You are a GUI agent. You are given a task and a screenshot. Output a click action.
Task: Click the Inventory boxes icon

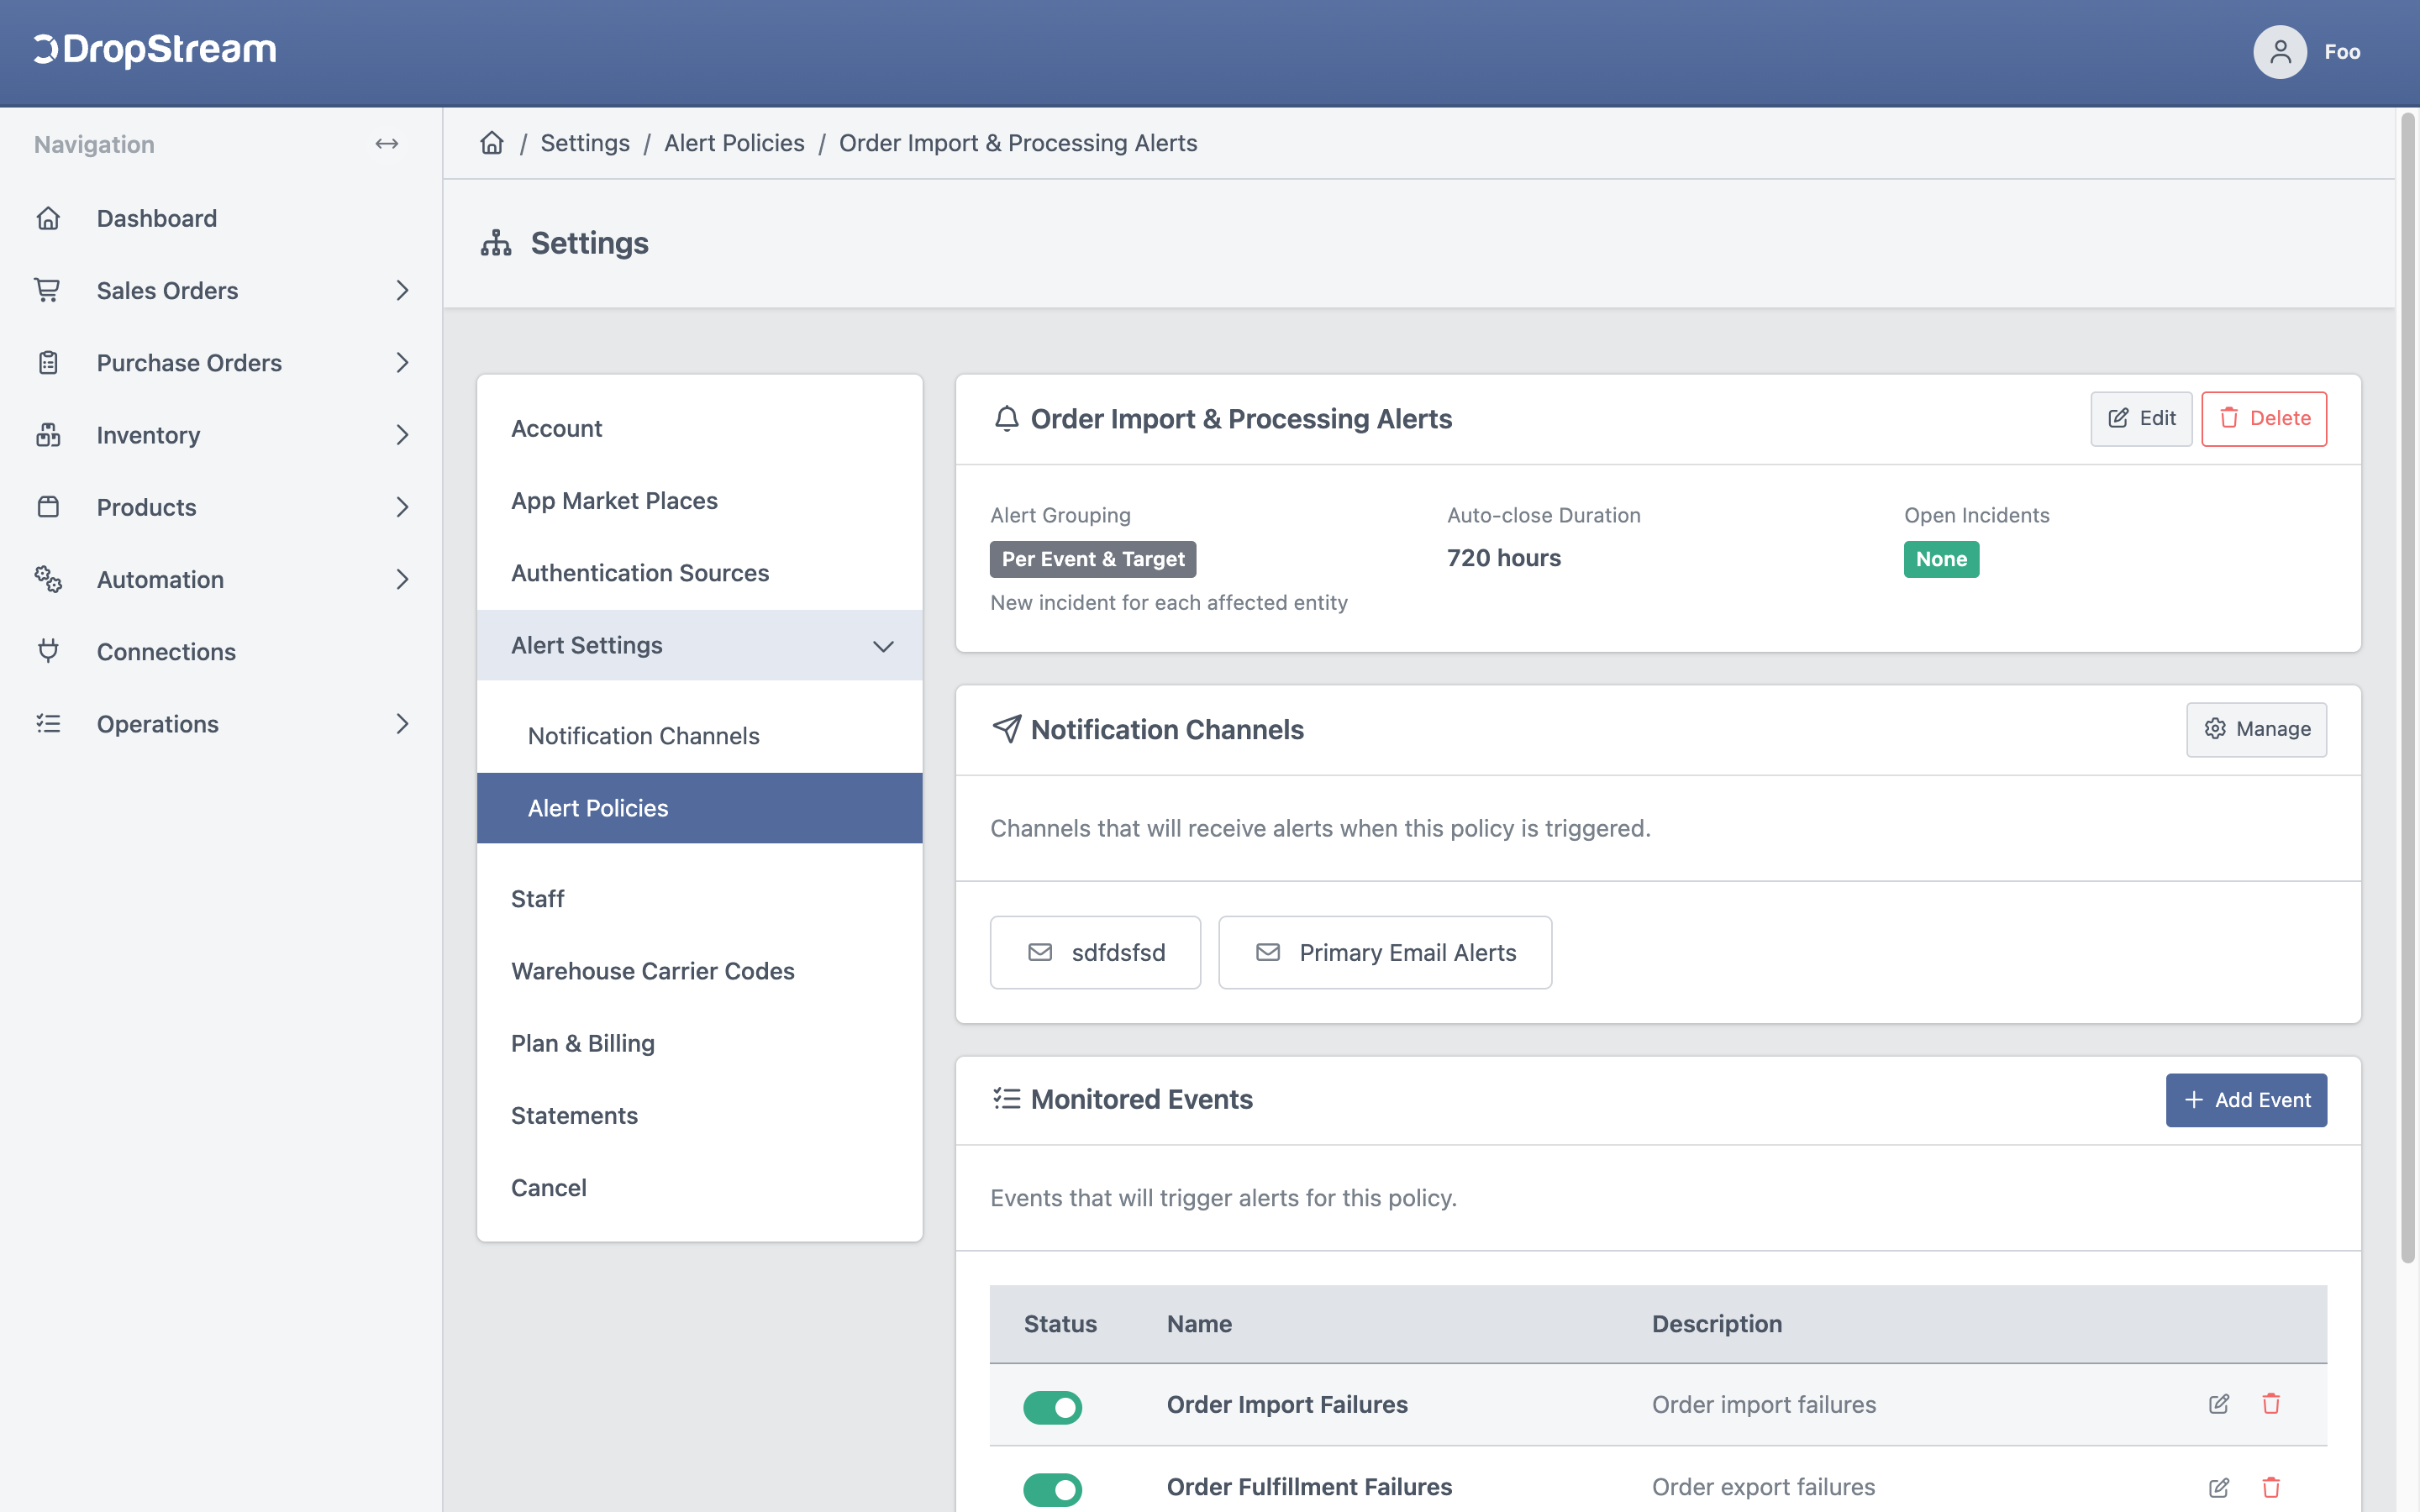(48, 435)
